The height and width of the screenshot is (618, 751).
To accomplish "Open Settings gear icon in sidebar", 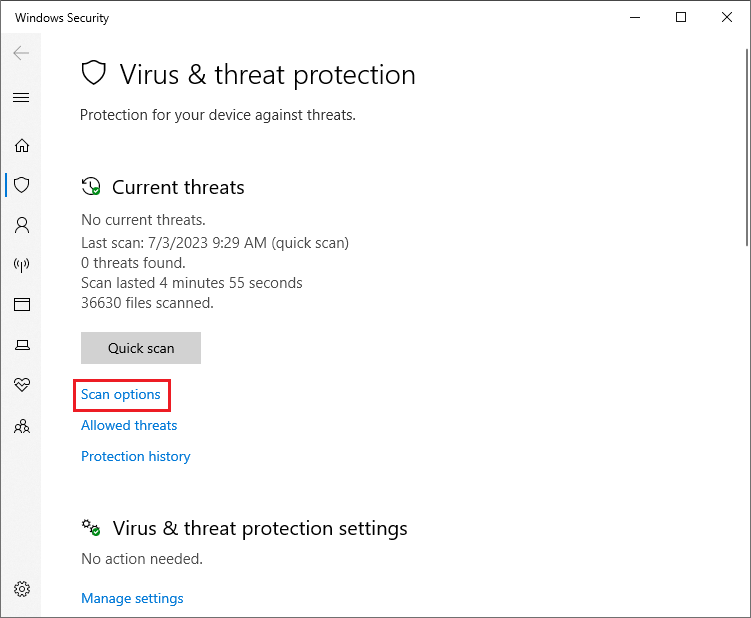I will [x=22, y=589].
